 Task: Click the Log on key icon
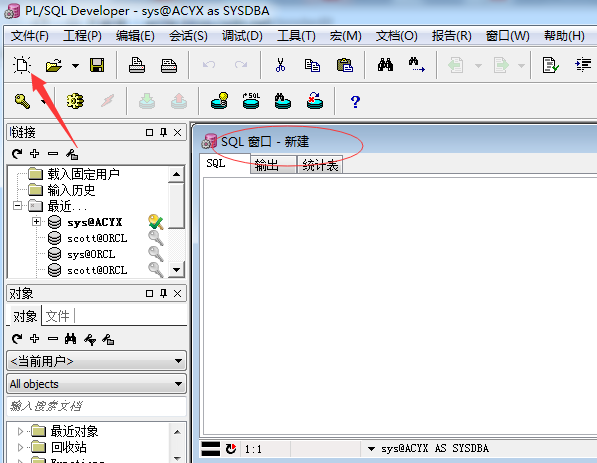pyautogui.click(x=22, y=101)
